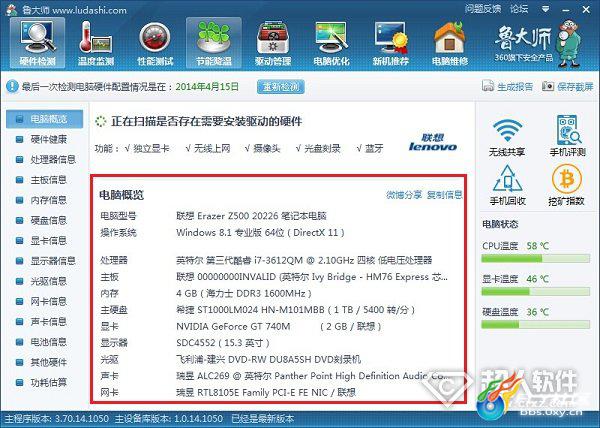Open the 电脑优化 PC optimization tool
The image size is (600, 428).
coord(331,43)
